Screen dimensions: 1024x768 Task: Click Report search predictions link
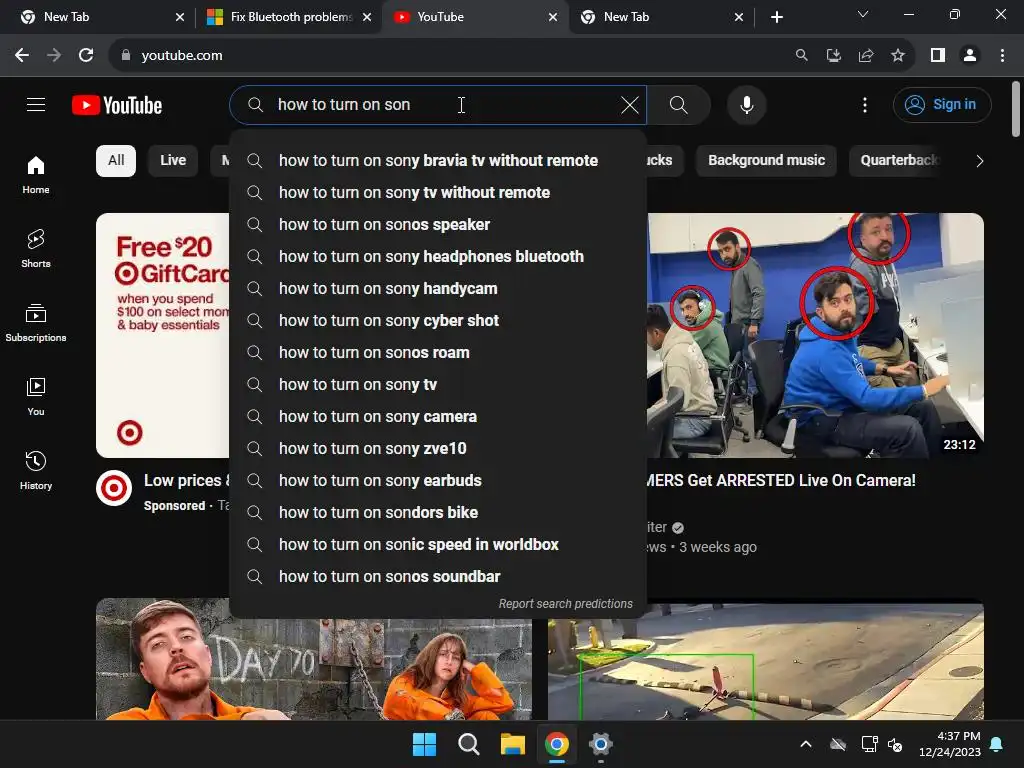tap(566, 604)
